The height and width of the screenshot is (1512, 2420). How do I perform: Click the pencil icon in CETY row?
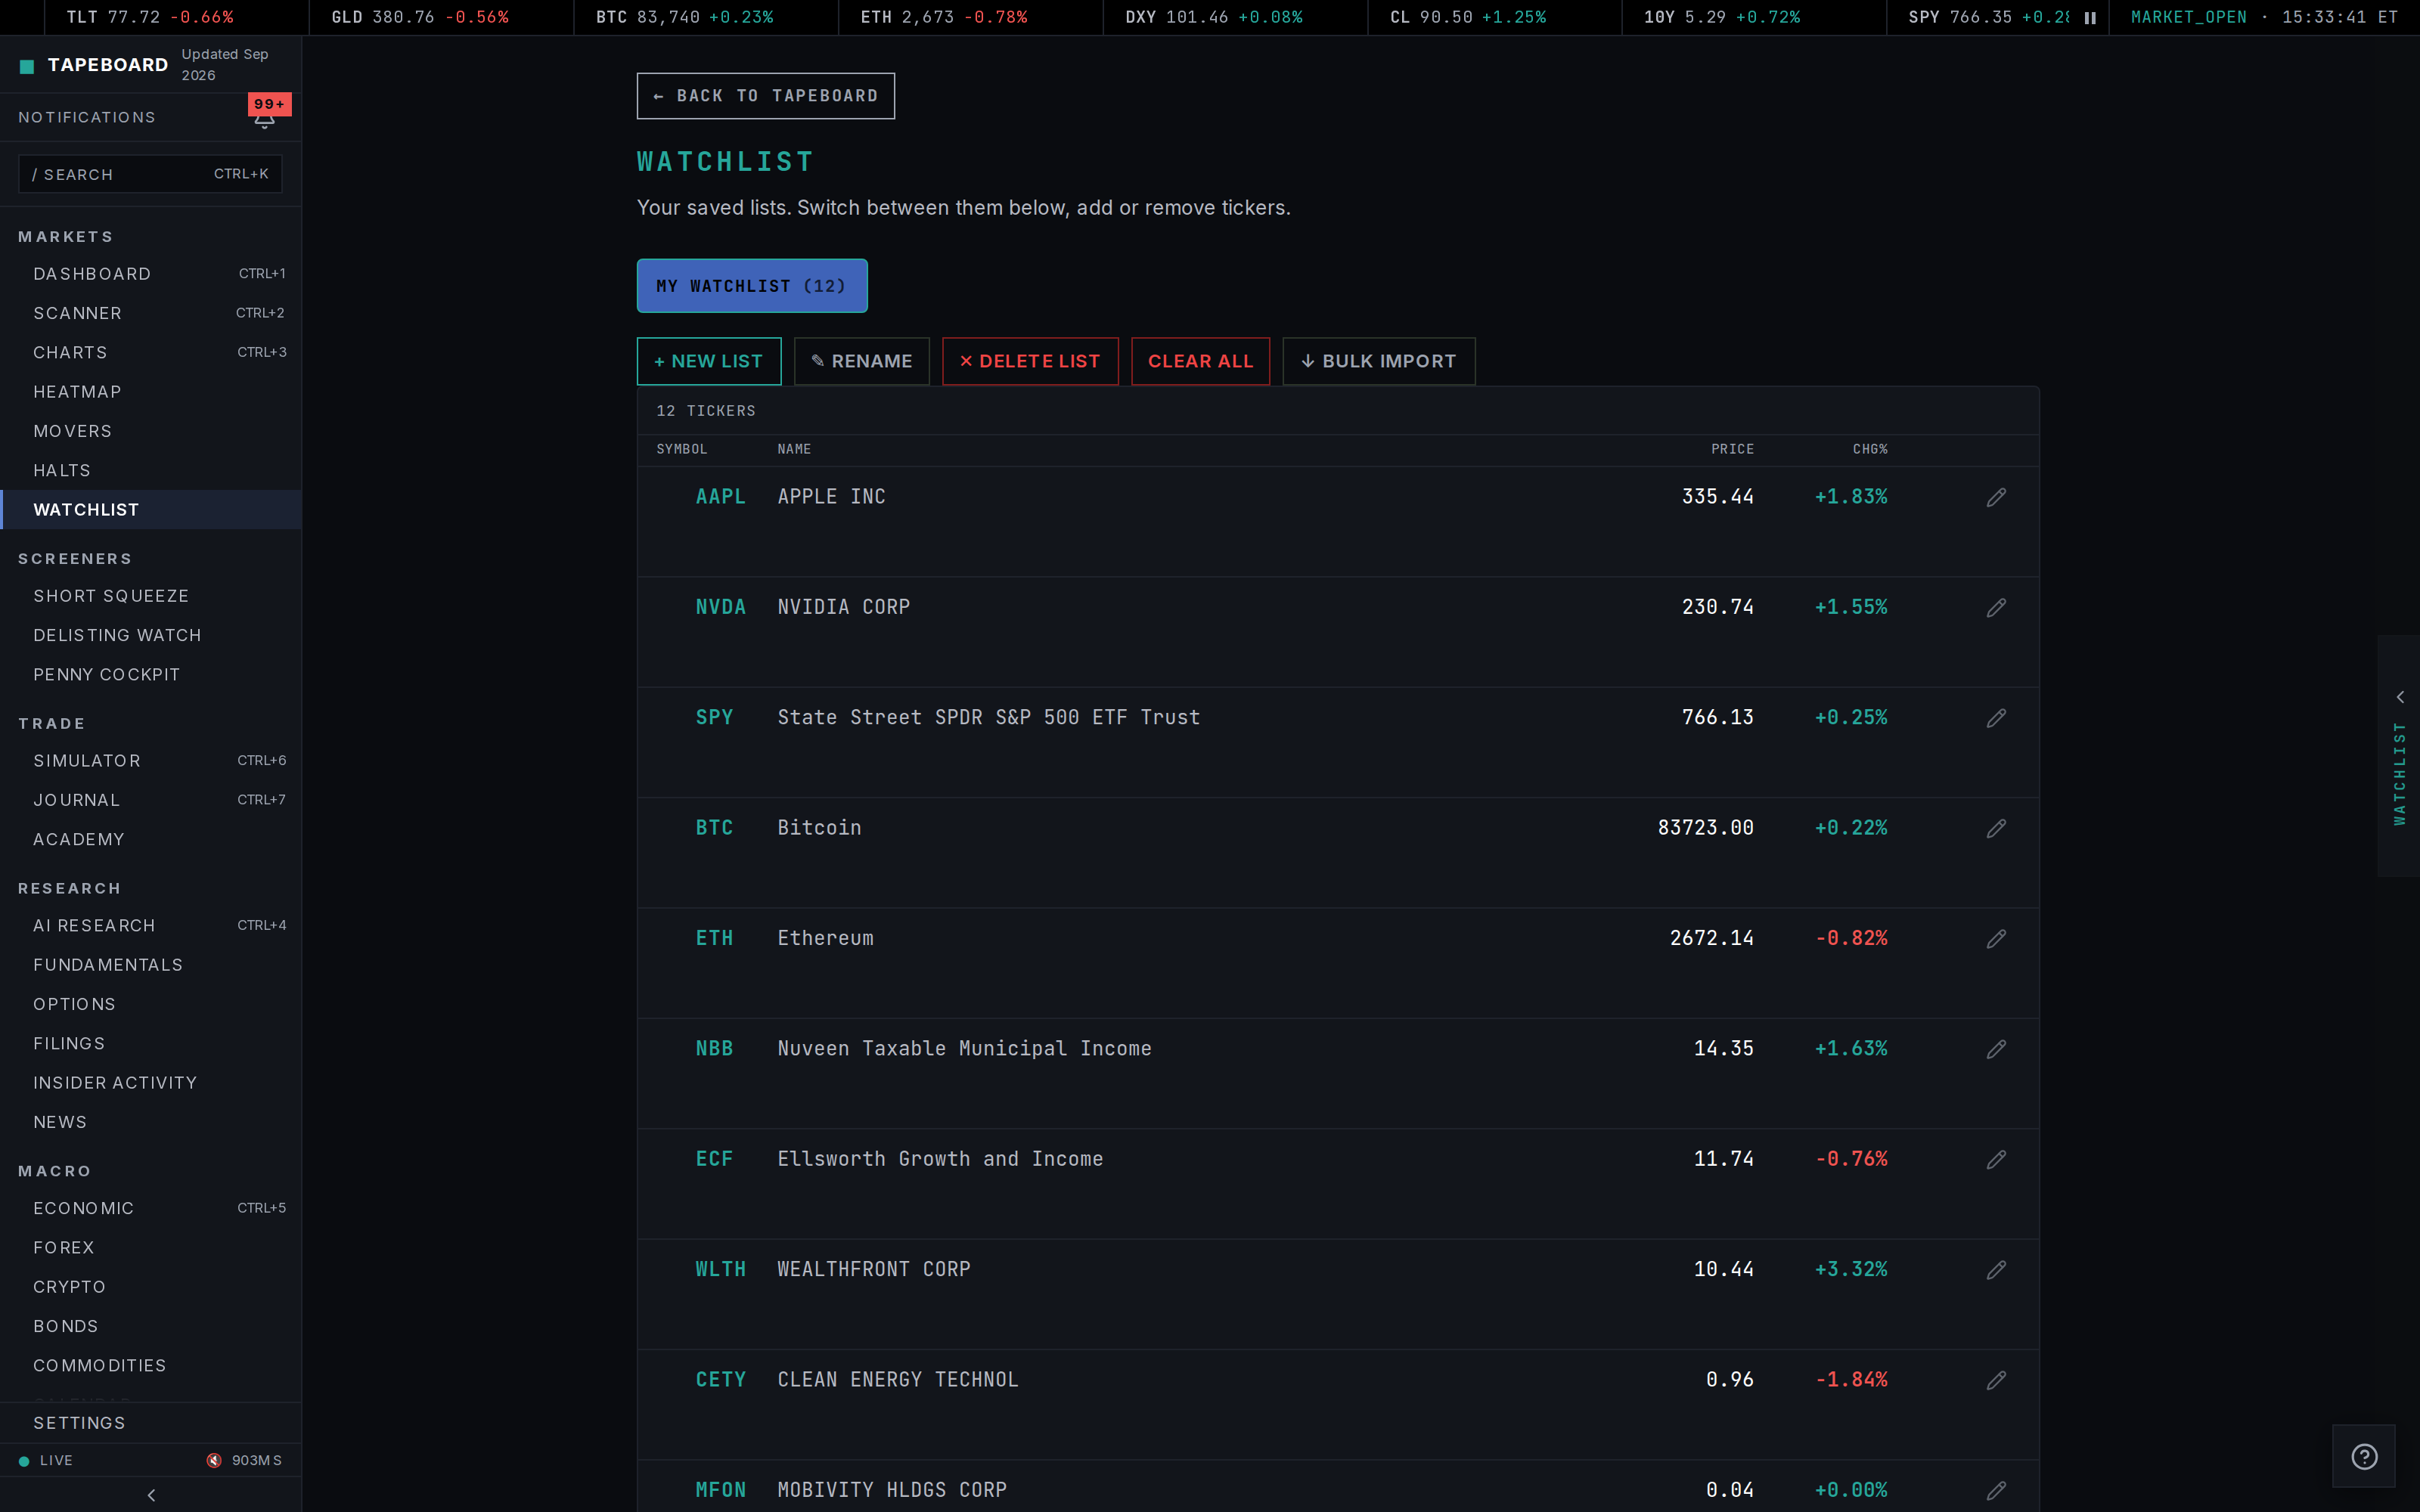1996,1380
